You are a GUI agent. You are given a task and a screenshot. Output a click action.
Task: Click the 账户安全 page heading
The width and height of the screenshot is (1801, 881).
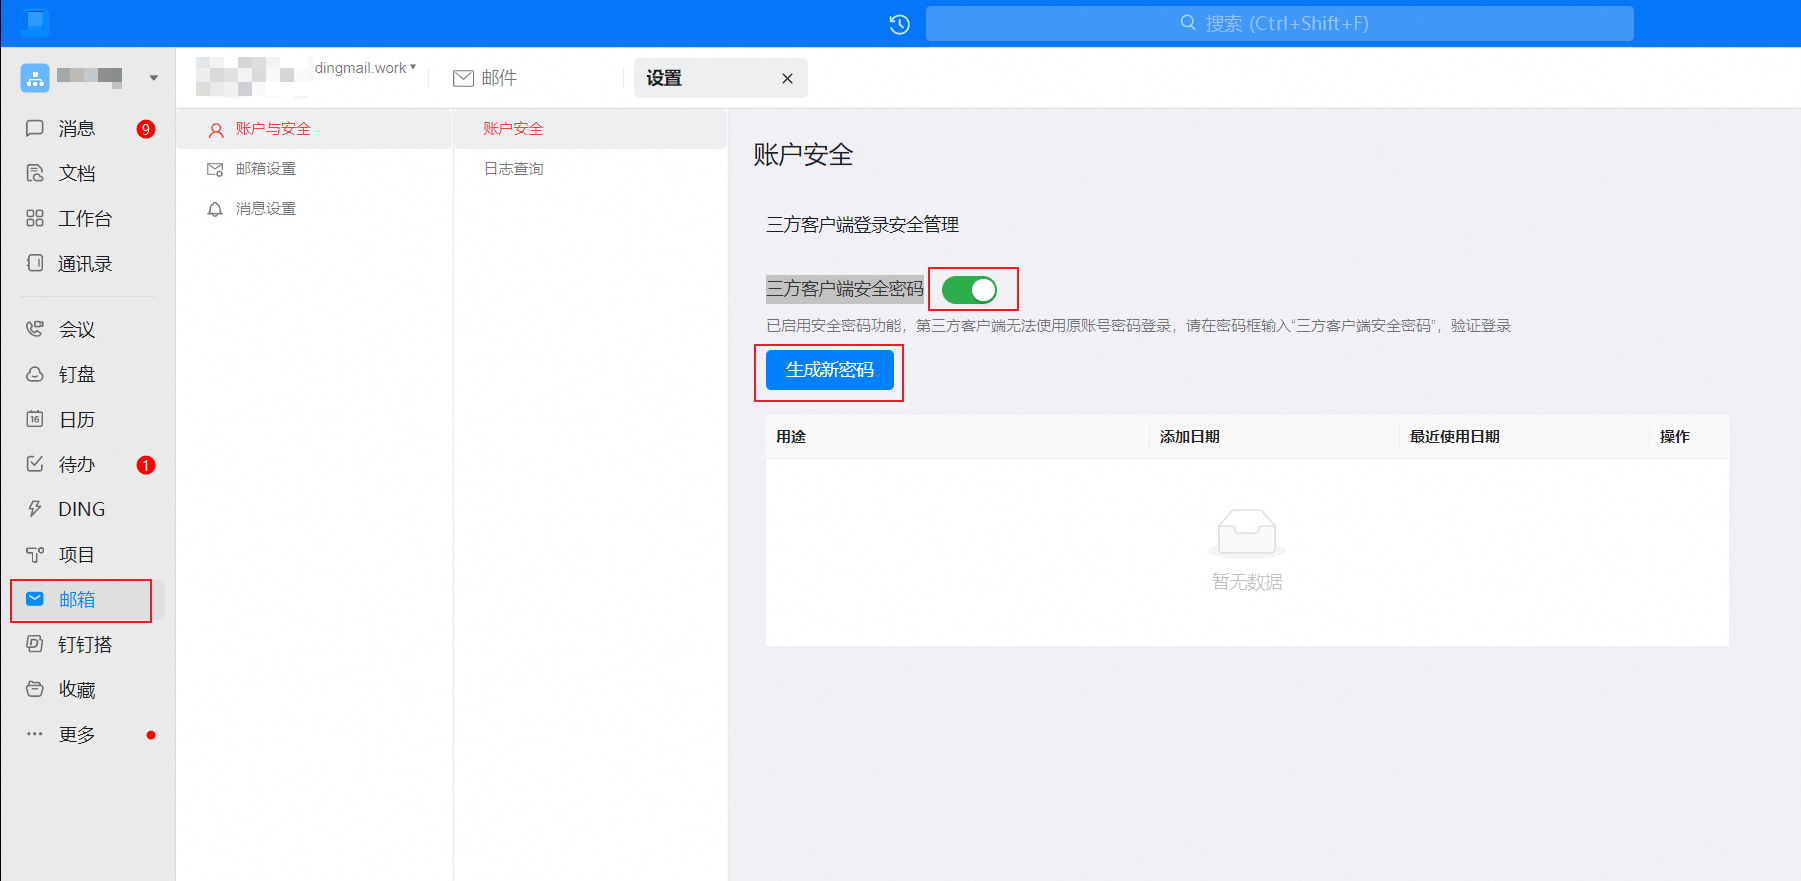click(803, 155)
